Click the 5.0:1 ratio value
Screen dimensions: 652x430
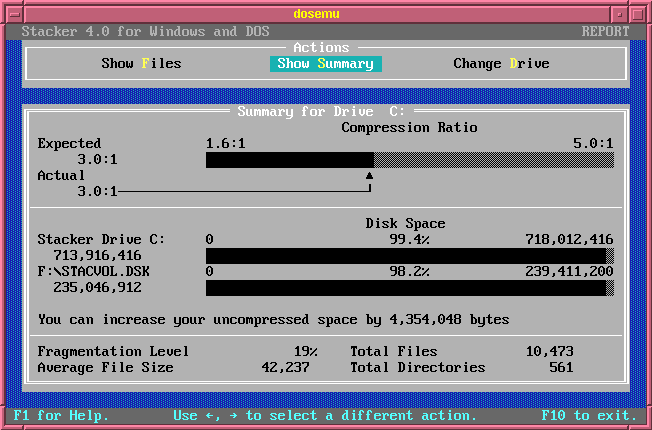coord(593,143)
